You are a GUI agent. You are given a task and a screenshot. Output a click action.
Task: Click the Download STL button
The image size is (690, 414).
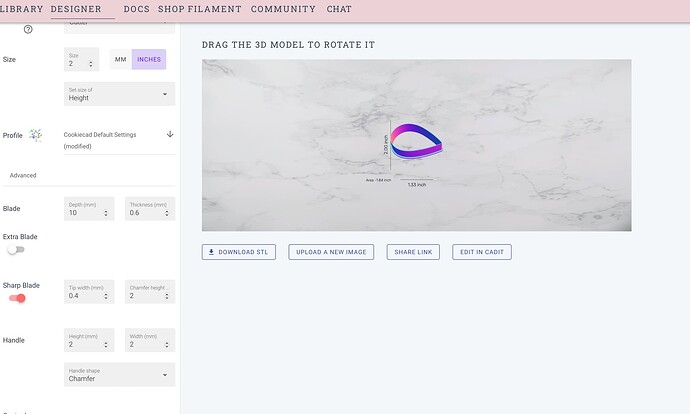tap(239, 252)
